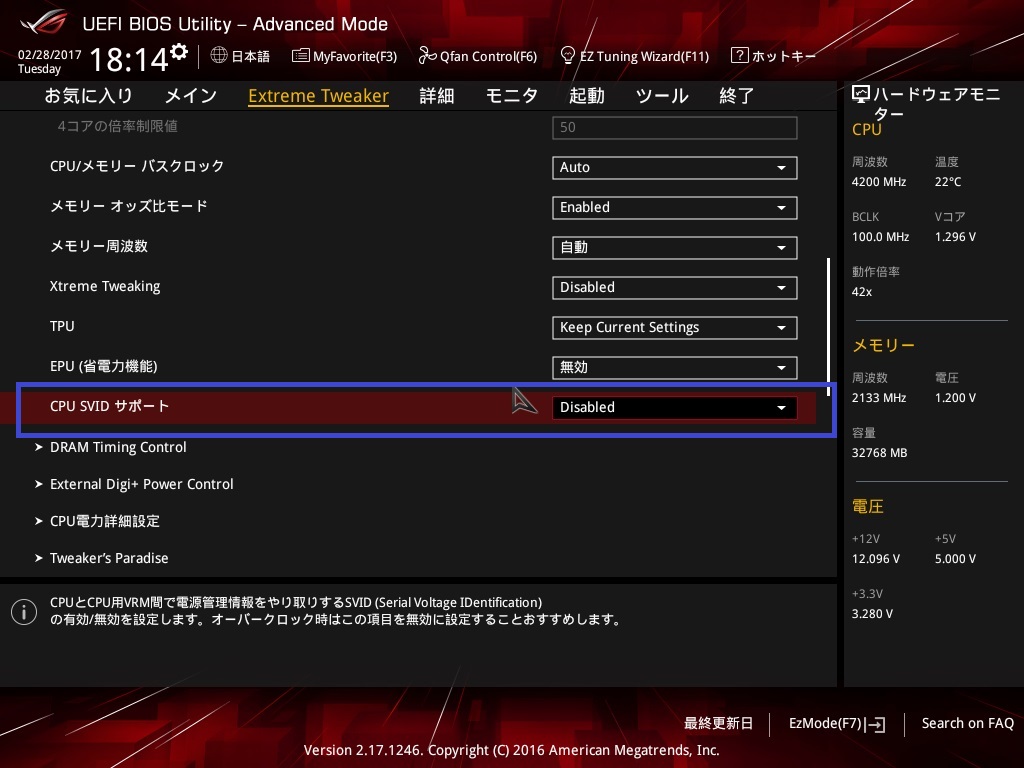Open EPU (省電力機能) dropdown
1024x768 pixels.
675,368
